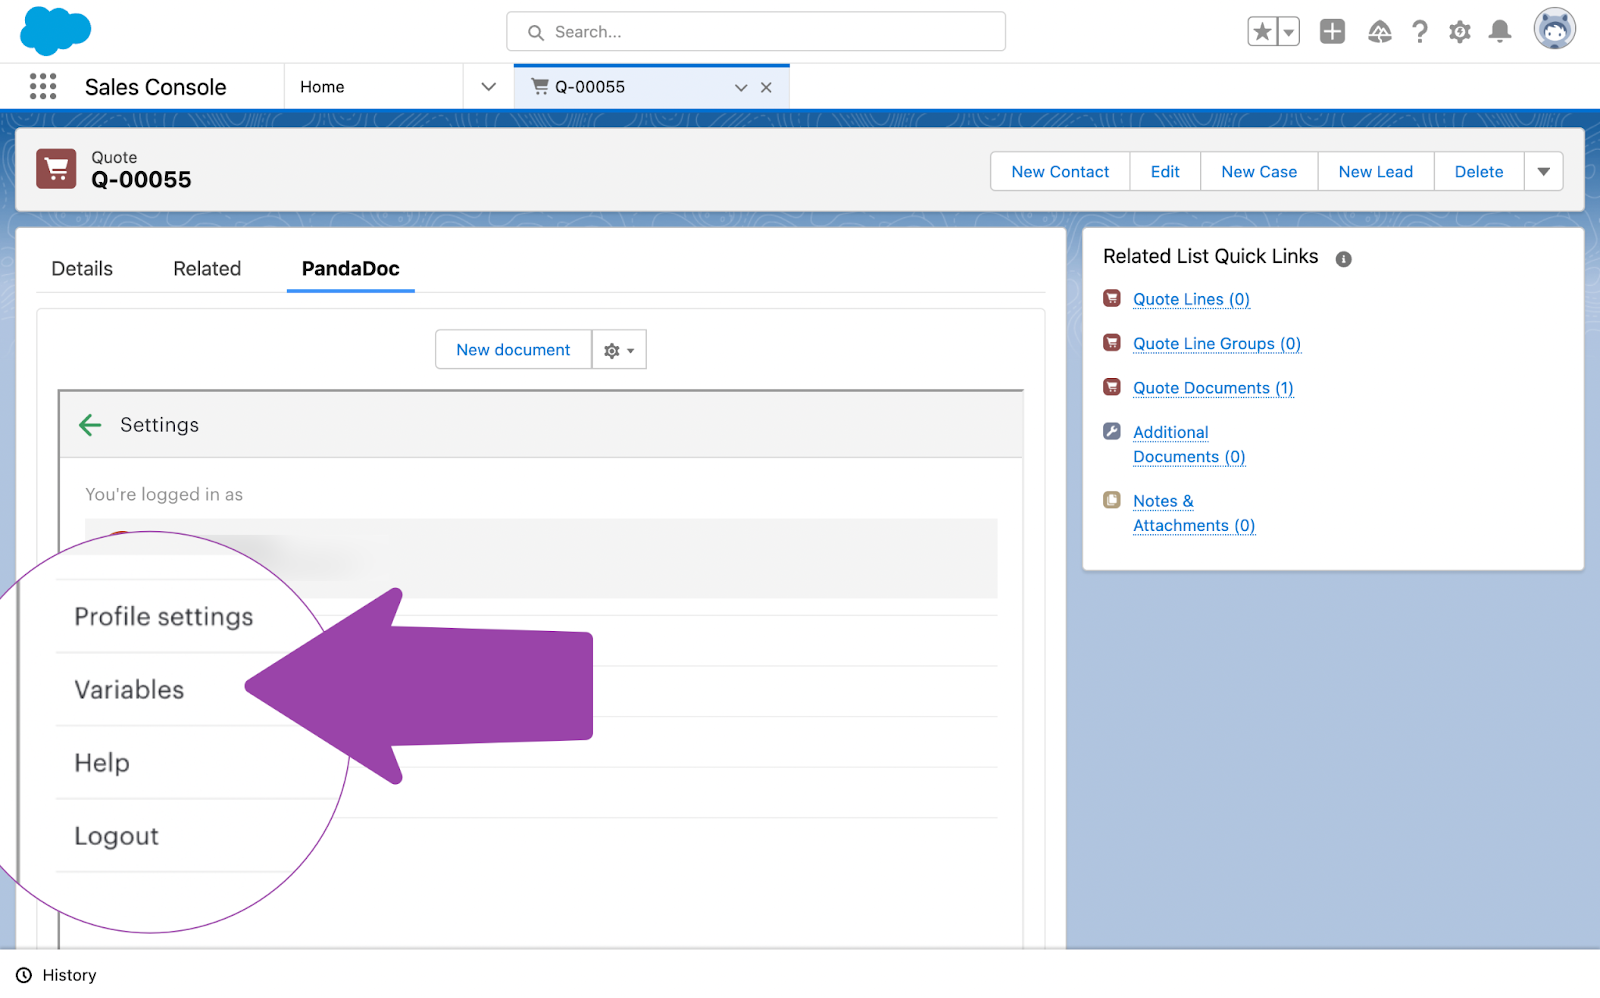The image size is (1600, 998).
Task: Open the Quote Documents (1) link
Action: point(1213,388)
